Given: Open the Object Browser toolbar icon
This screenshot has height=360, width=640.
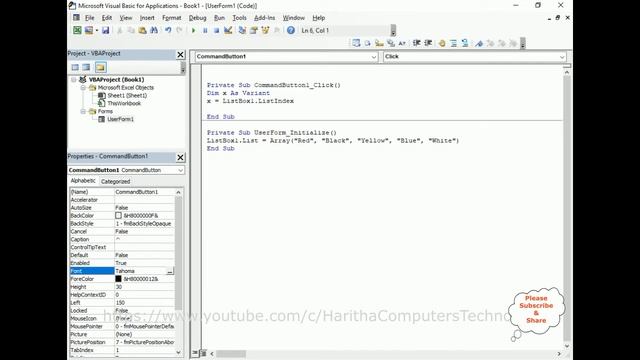Looking at the screenshot, I should 265,30.
